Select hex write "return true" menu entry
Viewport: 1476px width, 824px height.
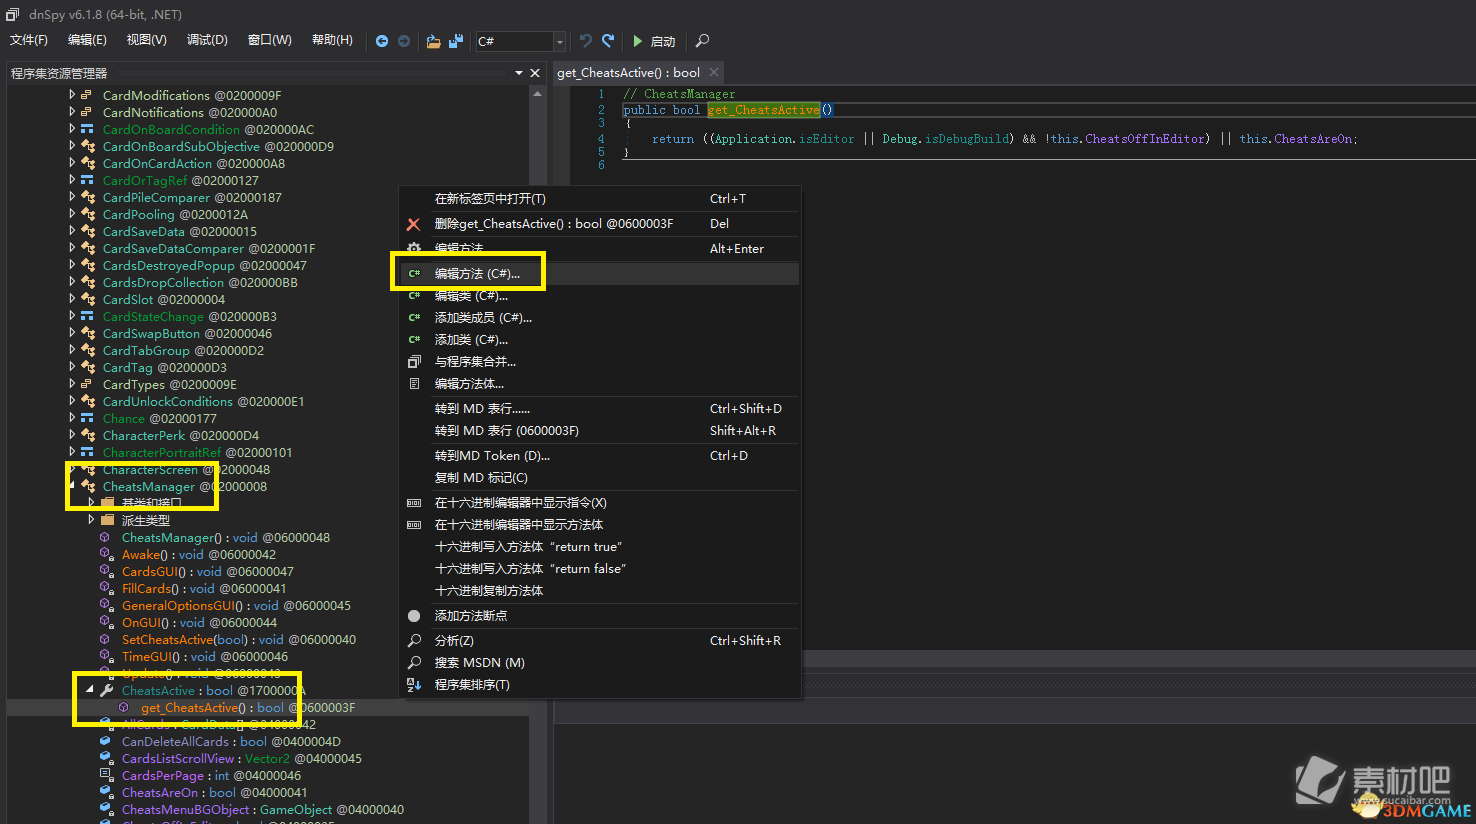tap(600, 547)
